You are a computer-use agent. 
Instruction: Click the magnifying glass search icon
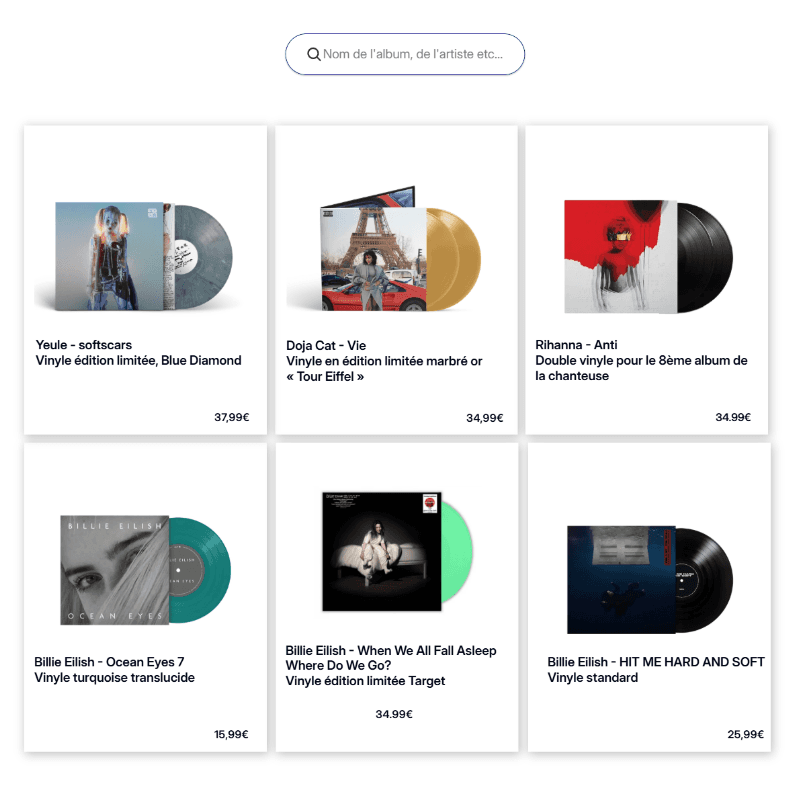314,54
